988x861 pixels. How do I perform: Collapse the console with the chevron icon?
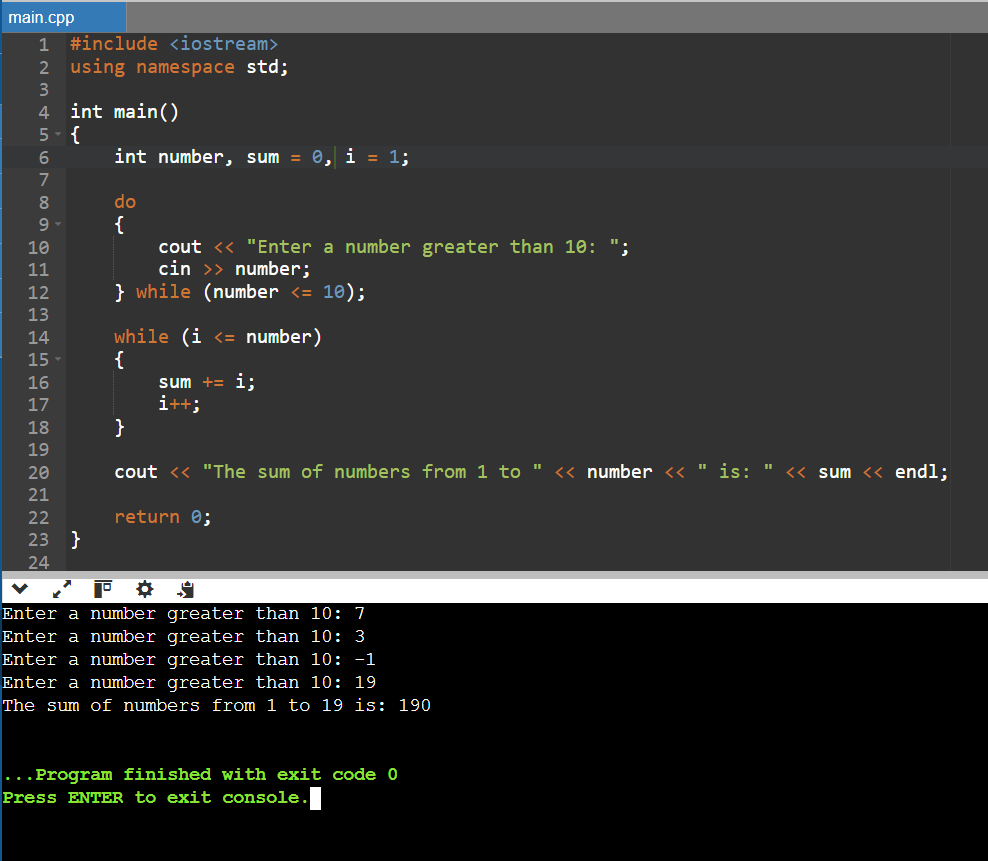pyautogui.click(x=20, y=589)
